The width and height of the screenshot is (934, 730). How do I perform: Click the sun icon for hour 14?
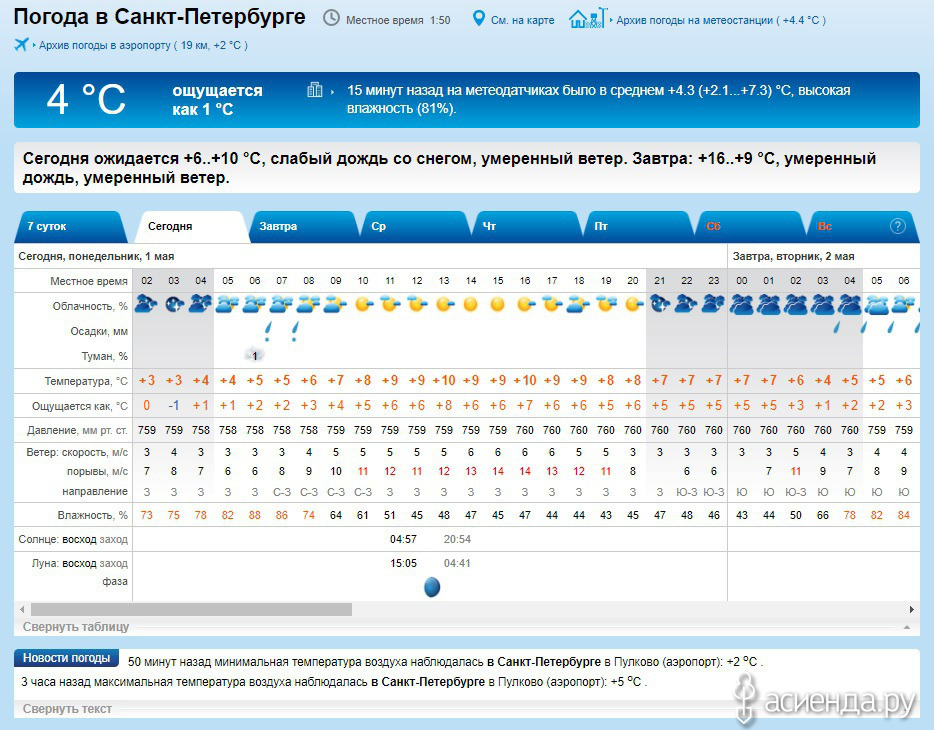[x=471, y=305]
